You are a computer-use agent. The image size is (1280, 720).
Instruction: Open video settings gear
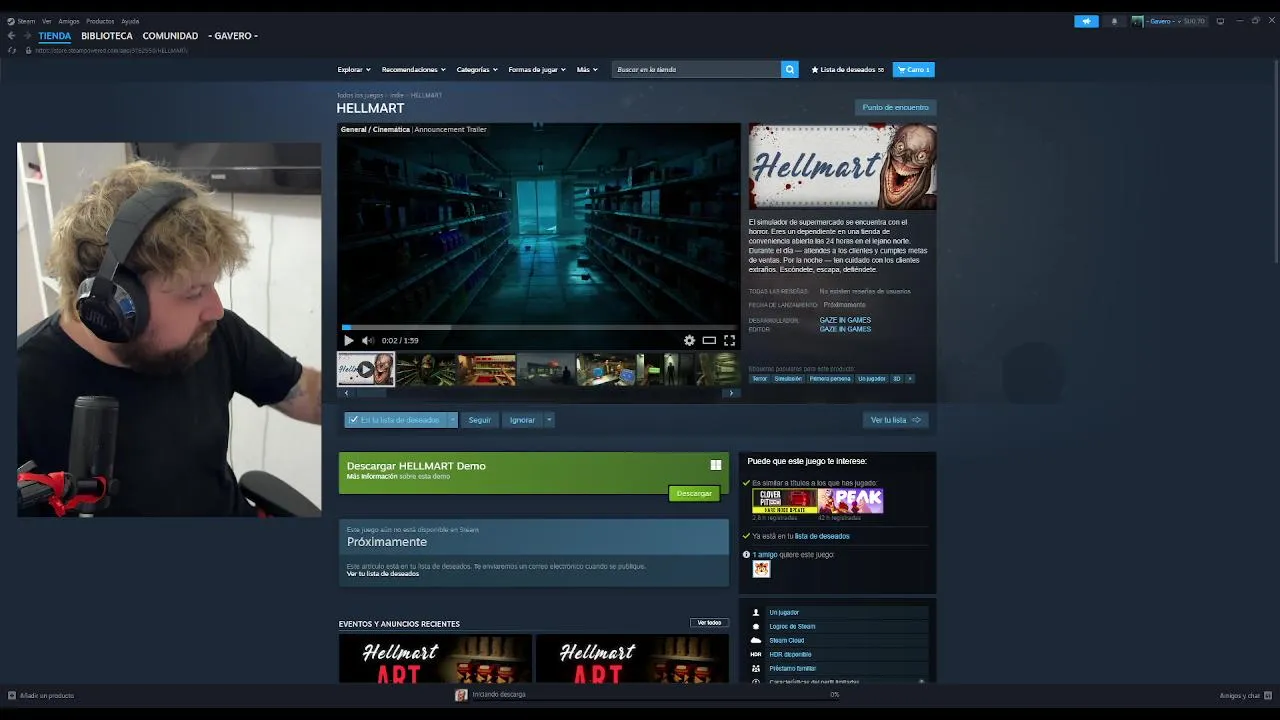(689, 341)
